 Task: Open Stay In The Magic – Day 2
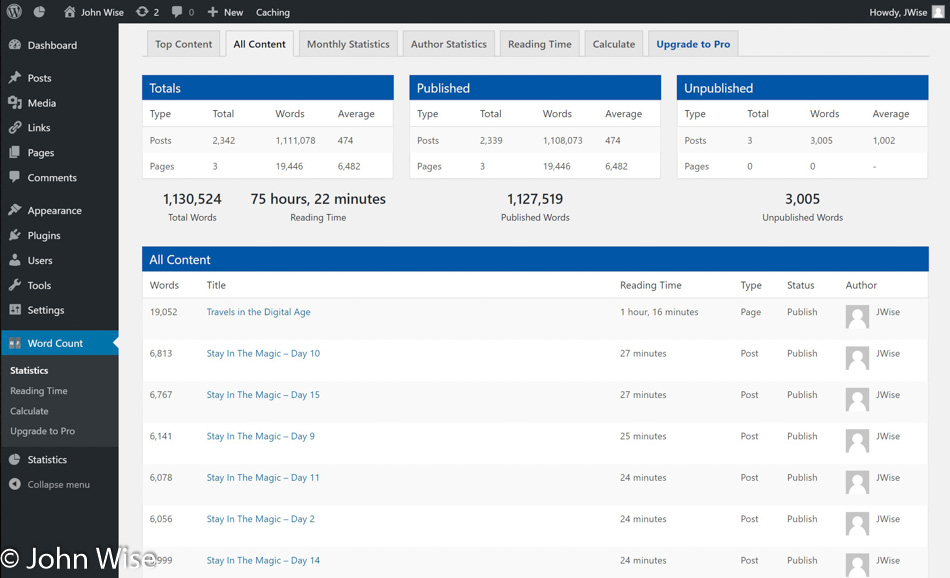coord(261,519)
